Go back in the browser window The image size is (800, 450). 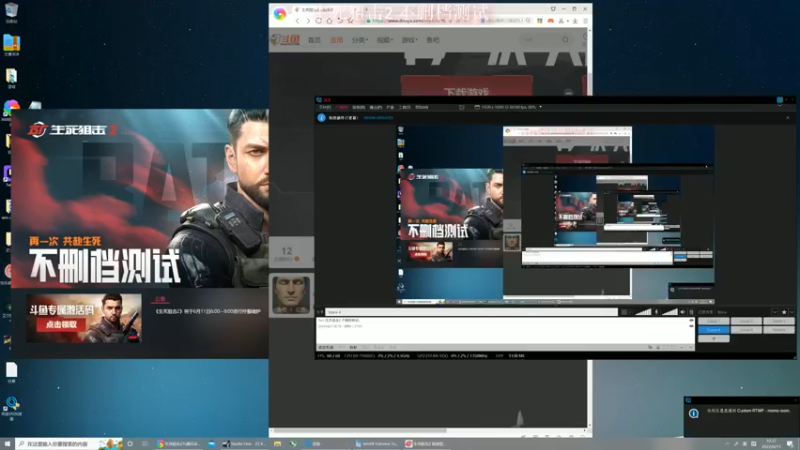click(x=297, y=21)
